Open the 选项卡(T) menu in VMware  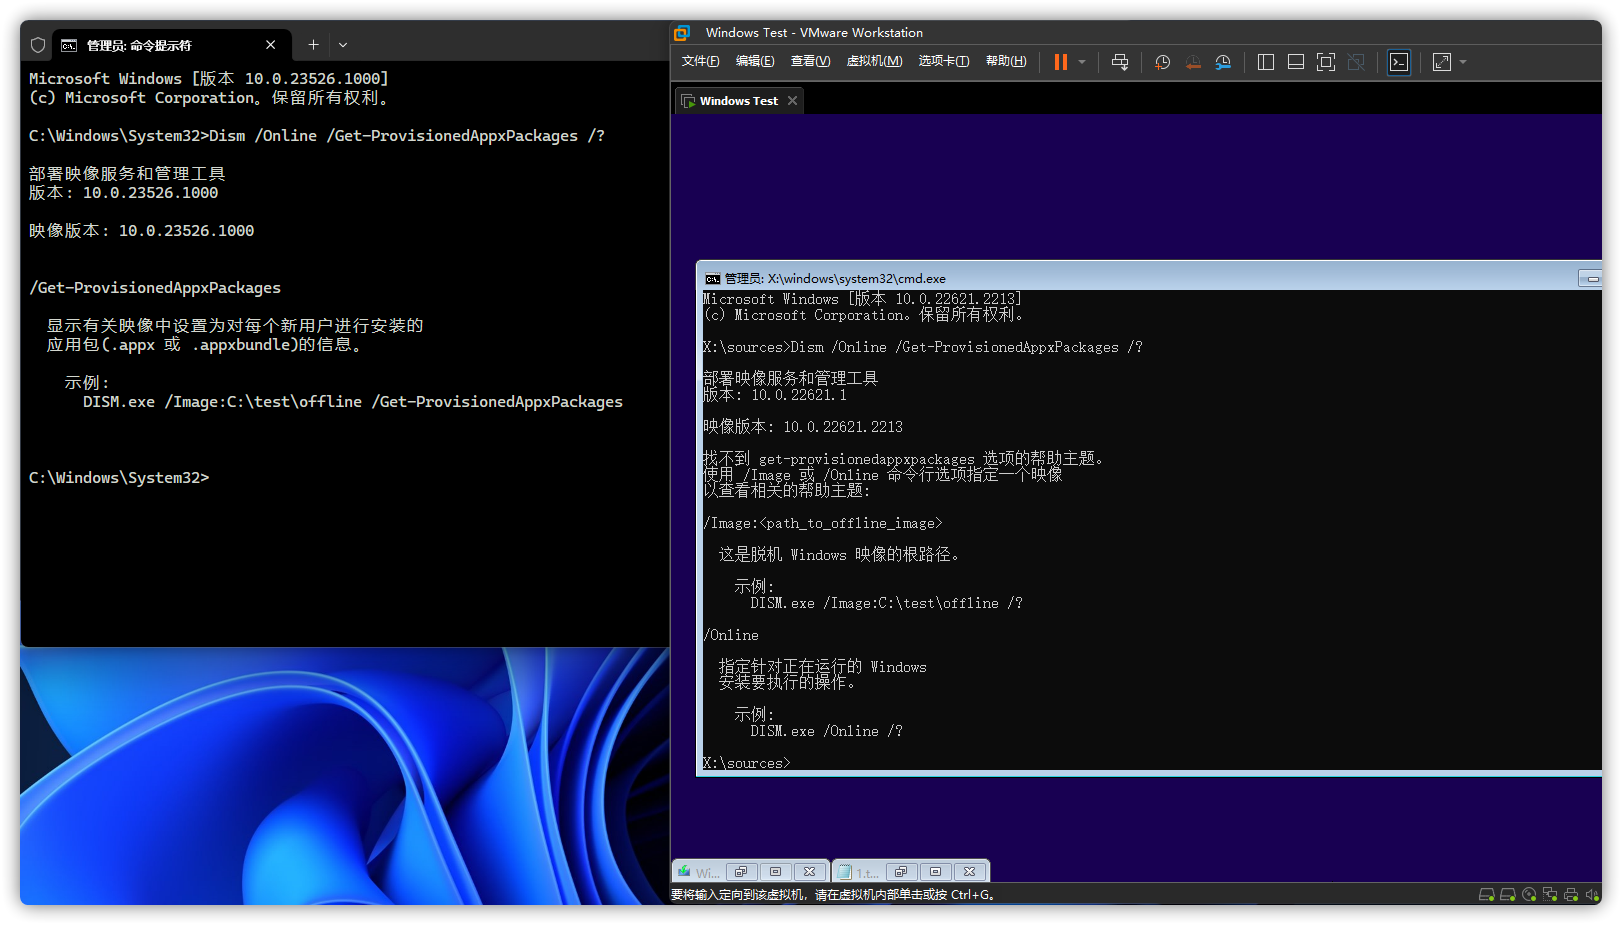tap(944, 61)
